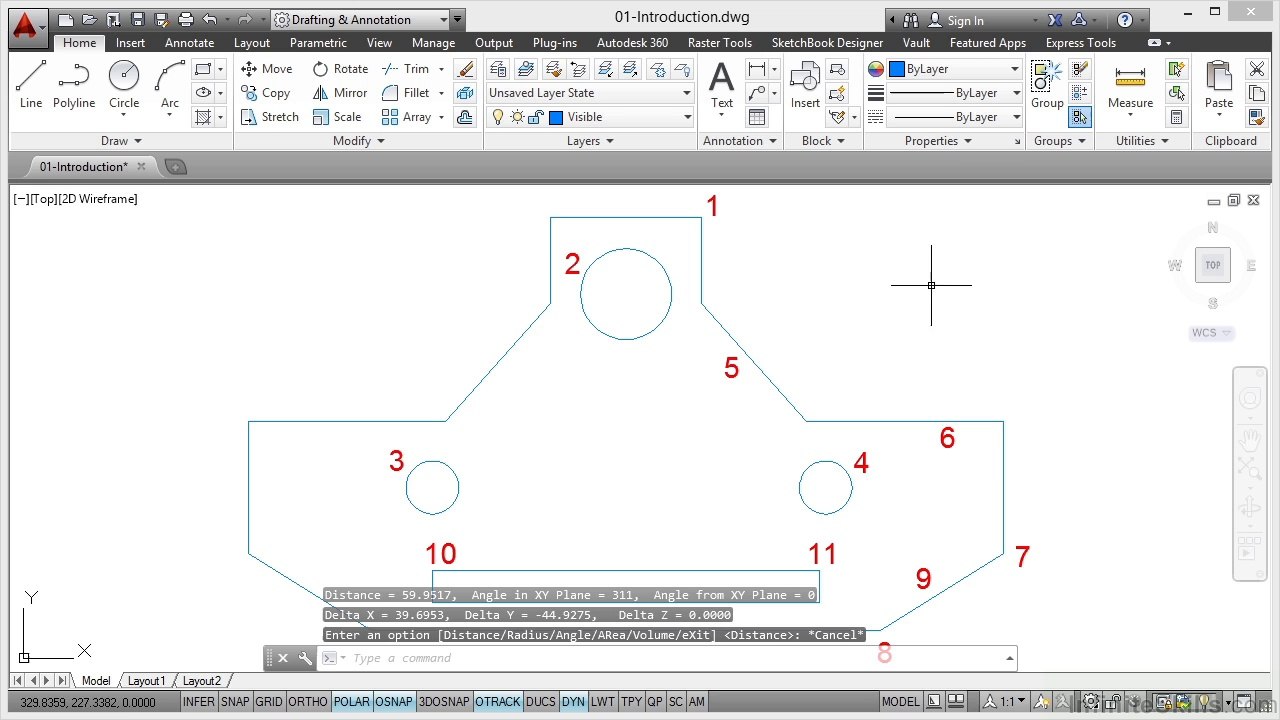
Task: Click the Print icon in quick access toolbar
Action: (x=185, y=20)
